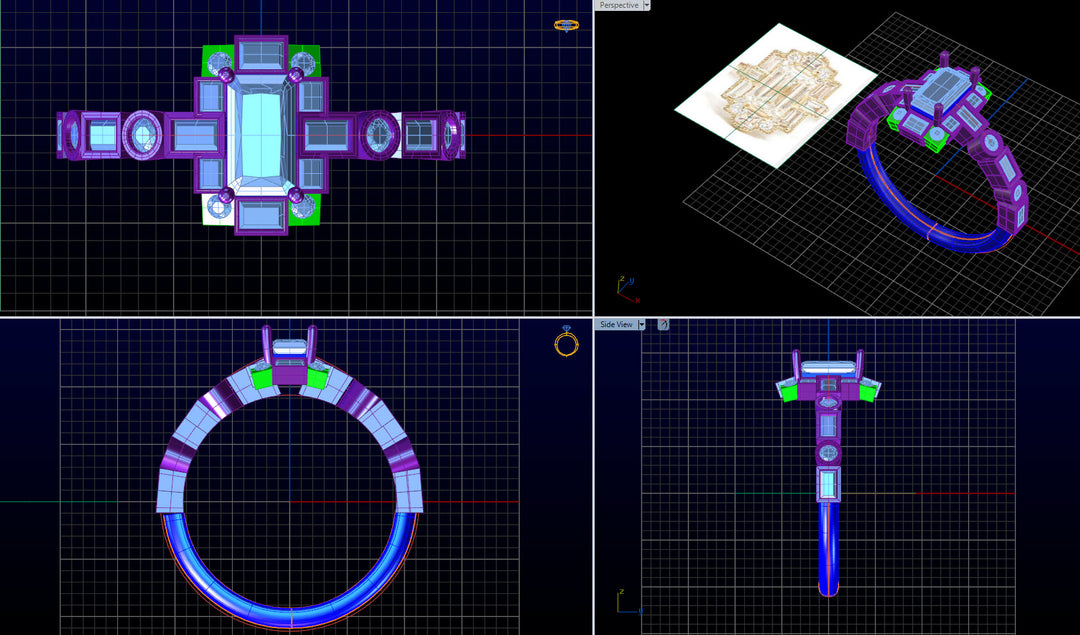The width and height of the screenshot is (1080, 635).
Task: Click the upper-left prong of the center stone in the top view
Action: tap(226, 75)
